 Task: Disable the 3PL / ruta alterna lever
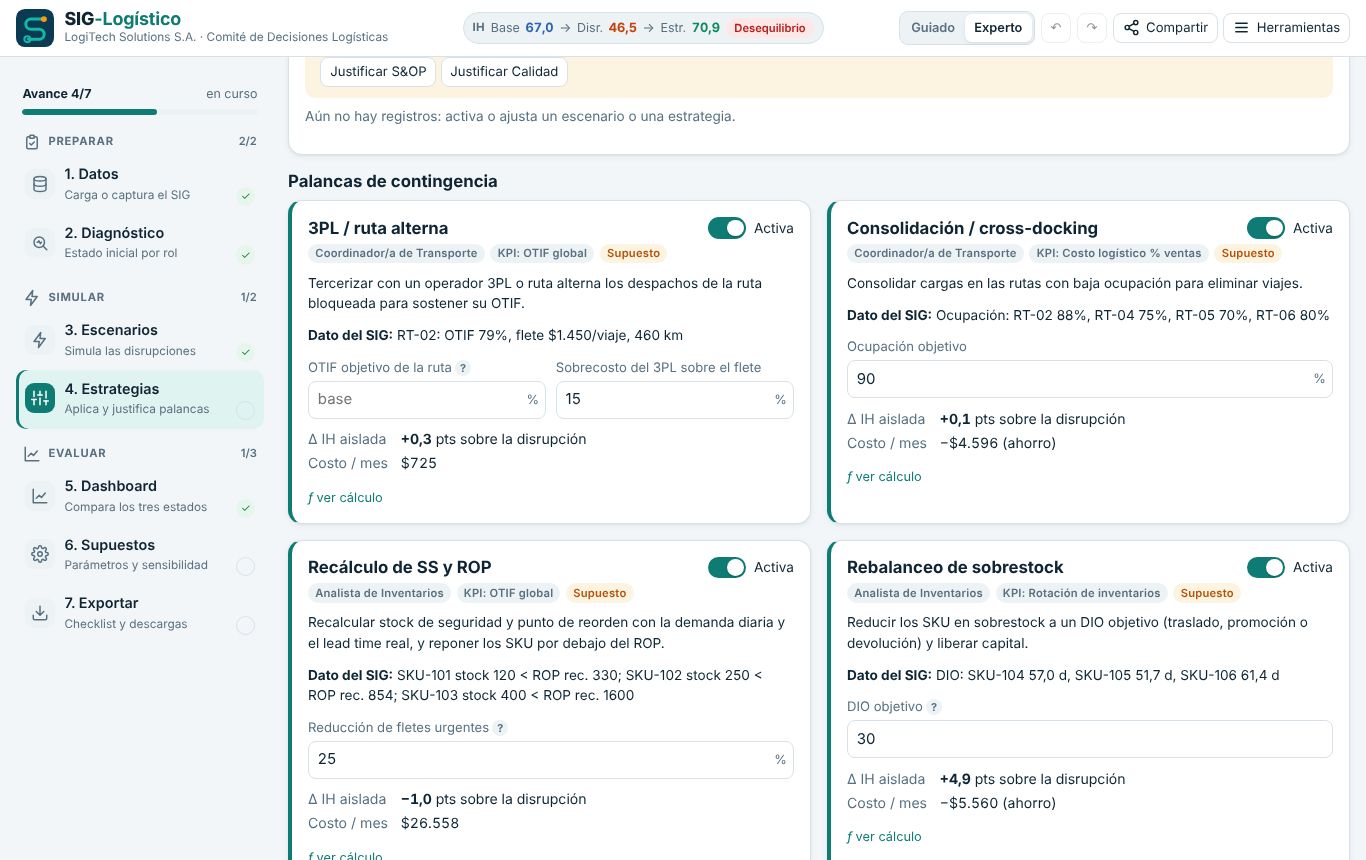tap(727, 228)
